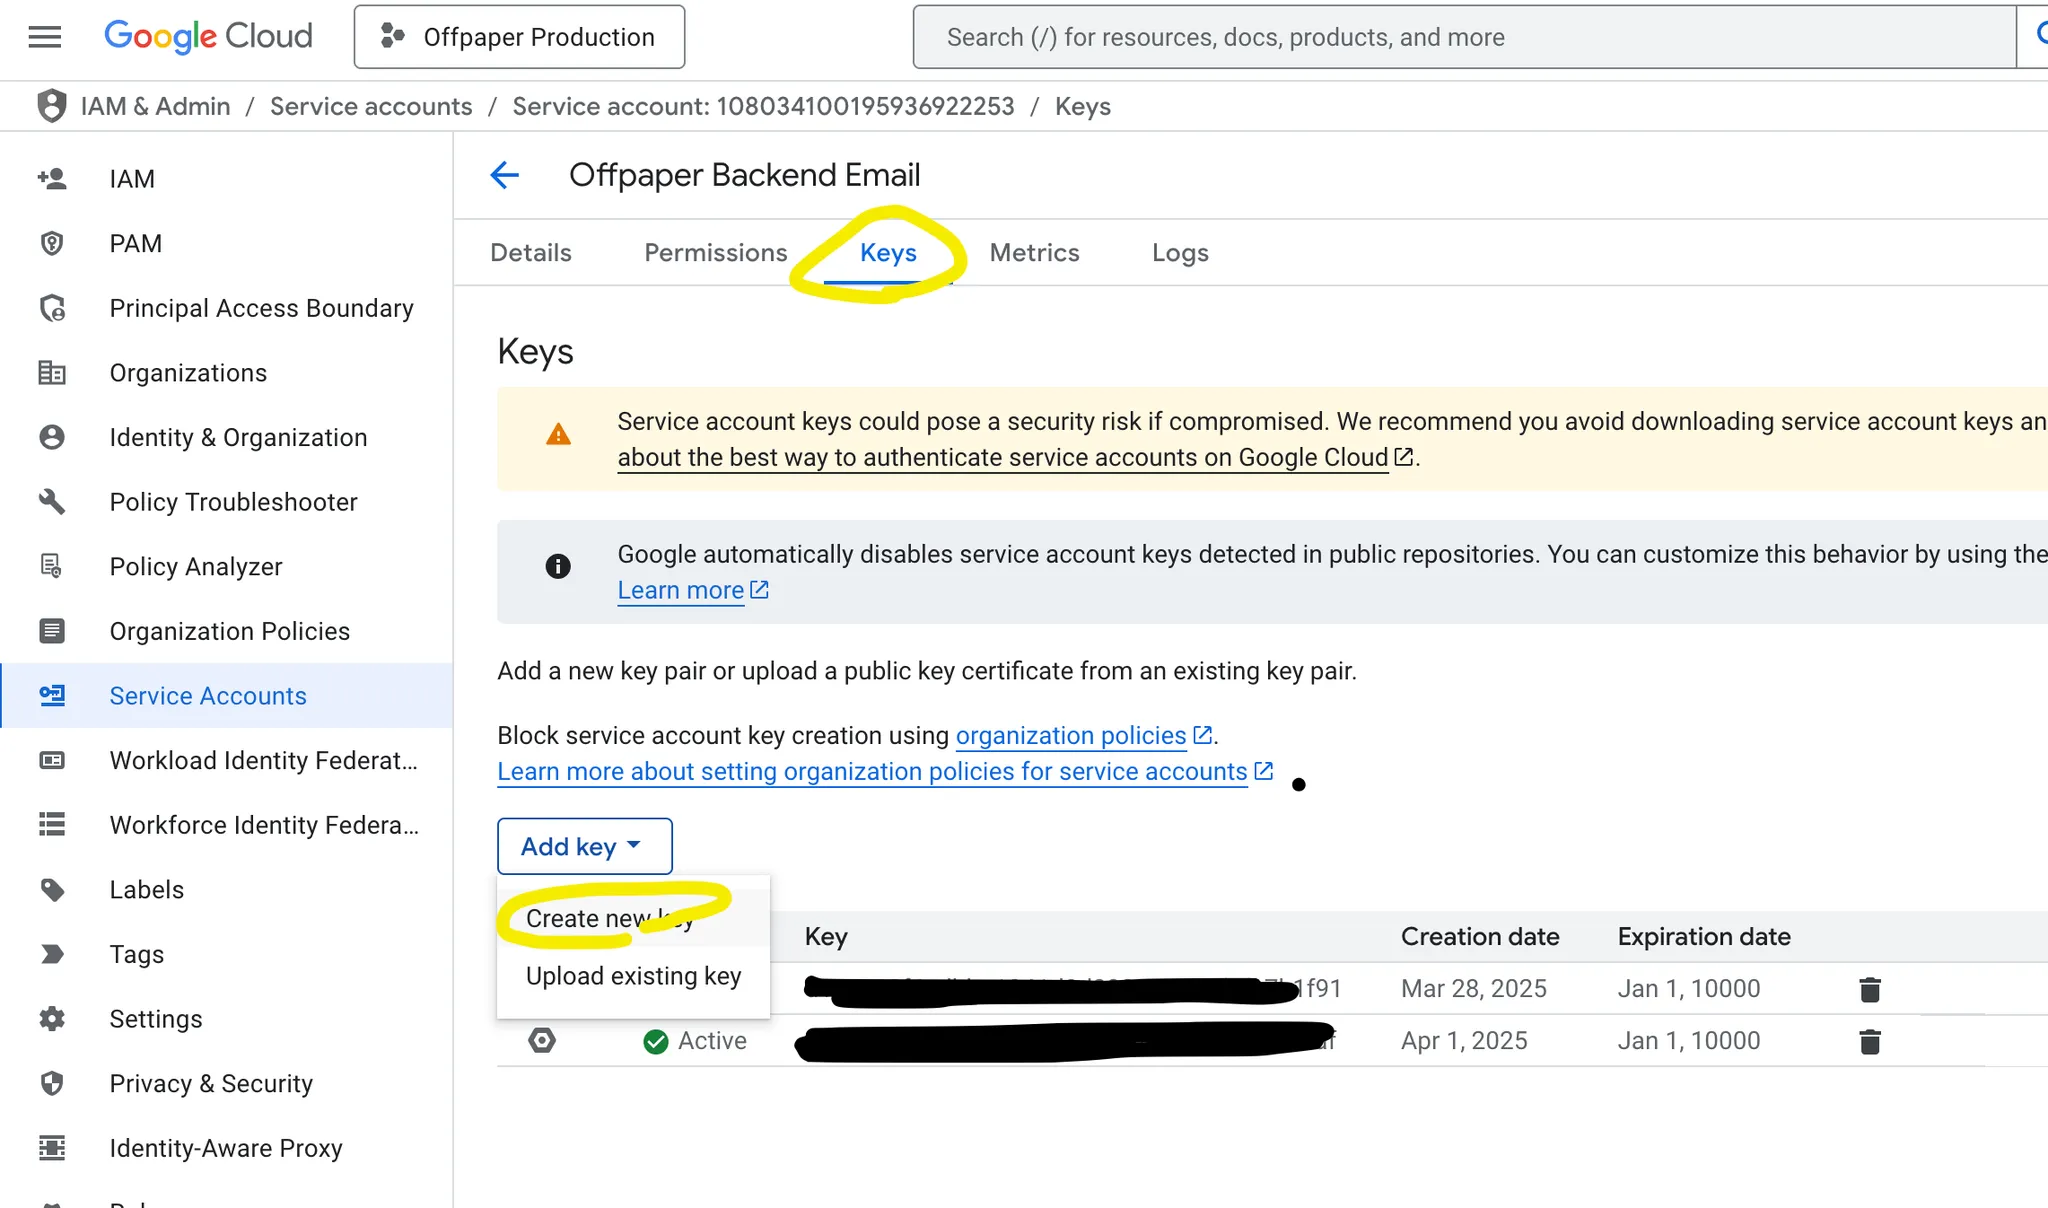Image resolution: width=2048 pixels, height=1208 pixels.
Task: Open the Logs tab
Action: (1179, 253)
